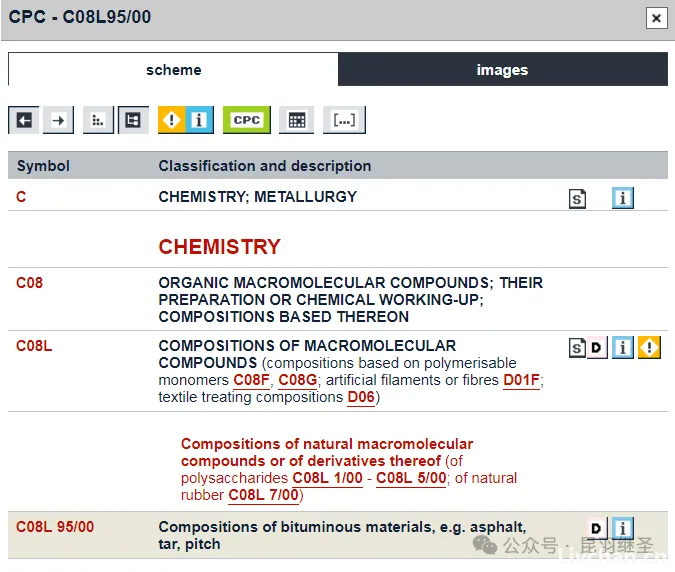The image size is (675, 572).
Task: Click the blue info icon in toolbar
Action: (199, 120)
